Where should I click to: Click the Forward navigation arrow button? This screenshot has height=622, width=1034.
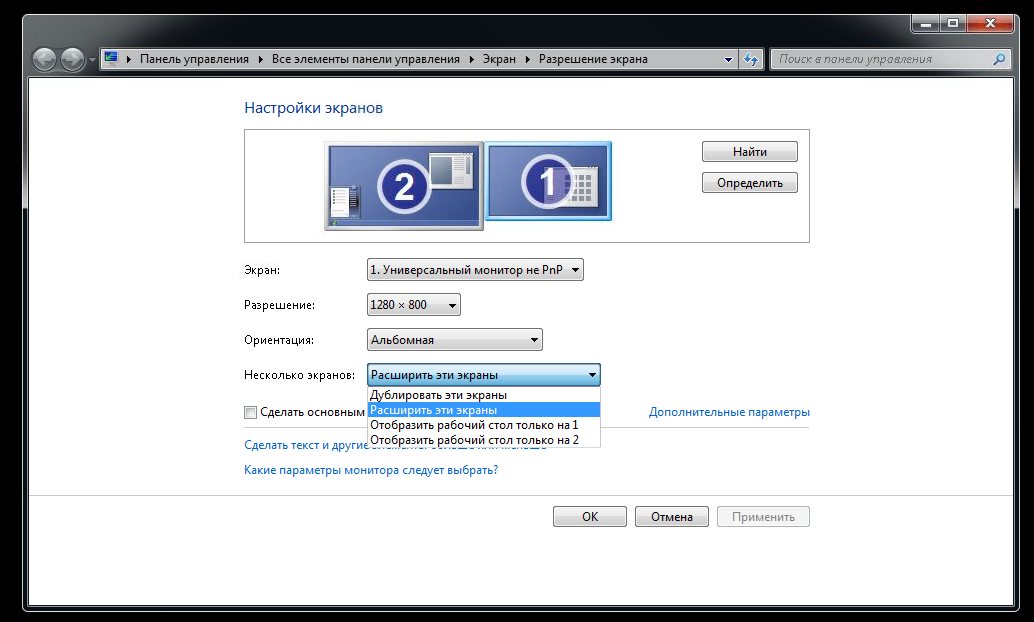click(x=72, y=60)
